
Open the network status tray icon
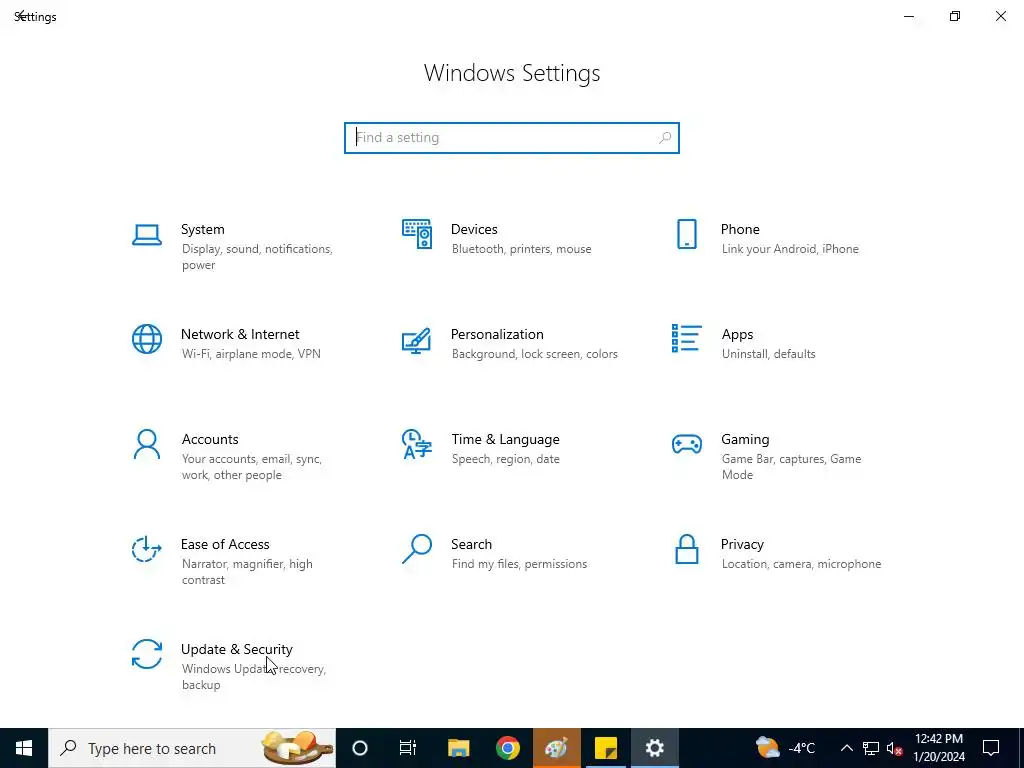click(x=871, y=748)
